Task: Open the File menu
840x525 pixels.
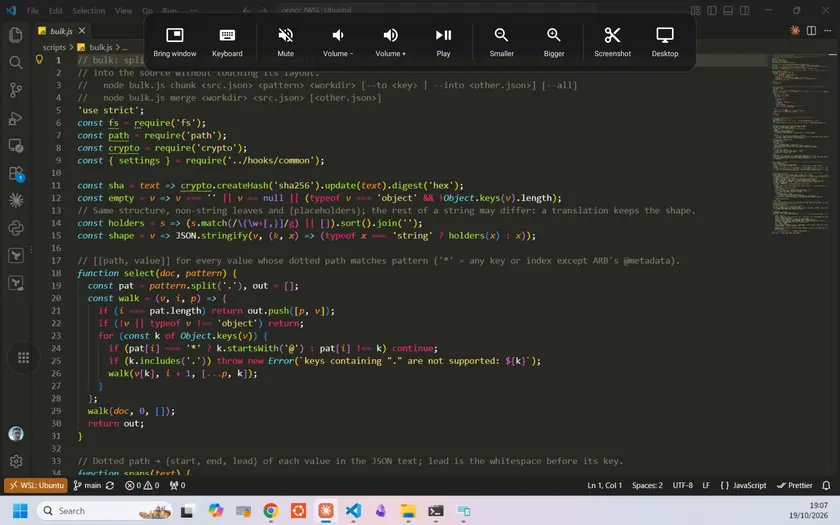Action: coord(33,11)
